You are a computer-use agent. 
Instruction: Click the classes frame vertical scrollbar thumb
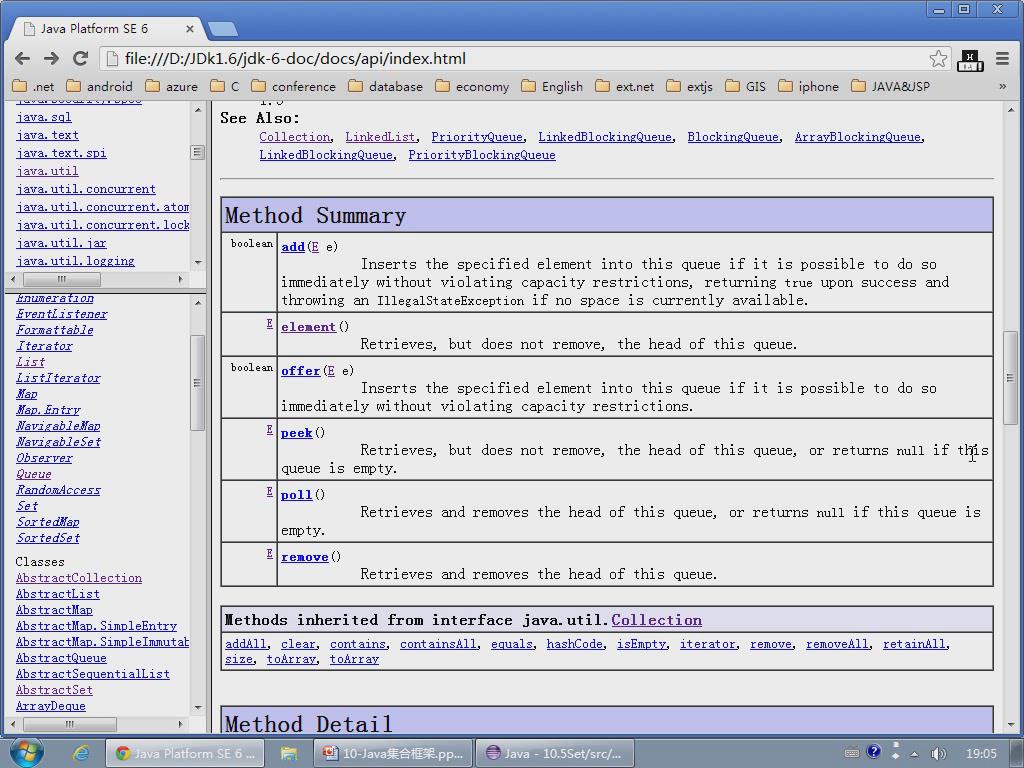(x=197, y=383)
